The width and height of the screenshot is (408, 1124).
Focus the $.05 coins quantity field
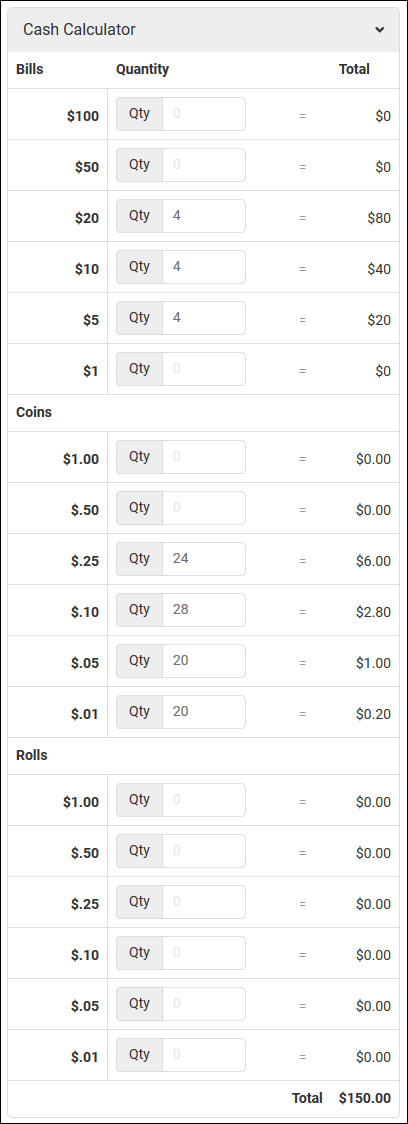(204, 660)
